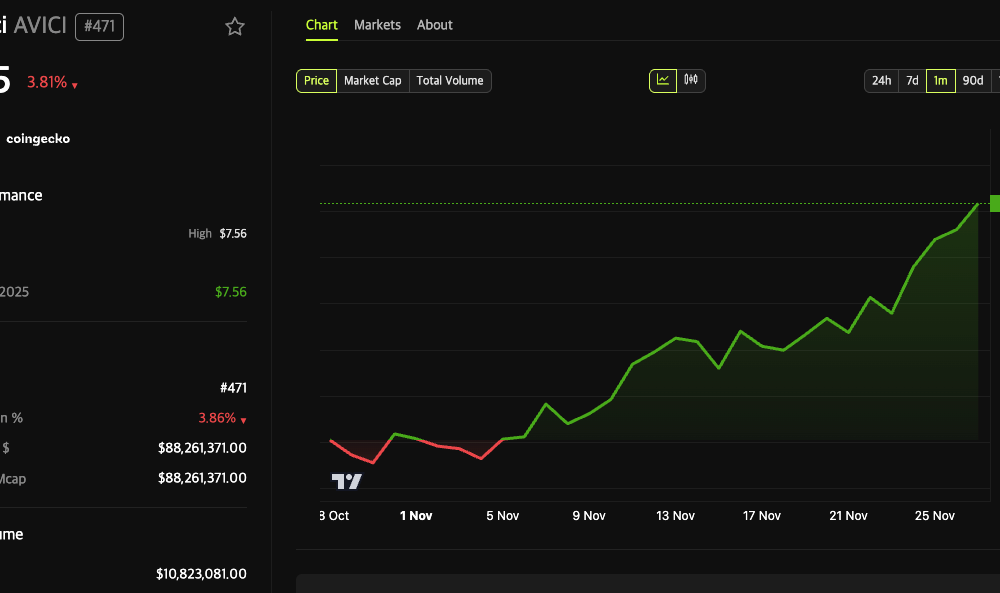Click the #471 rank badge
This screenshot has width=1000, height=593.
pyautogui.click(x=98, y=27)
